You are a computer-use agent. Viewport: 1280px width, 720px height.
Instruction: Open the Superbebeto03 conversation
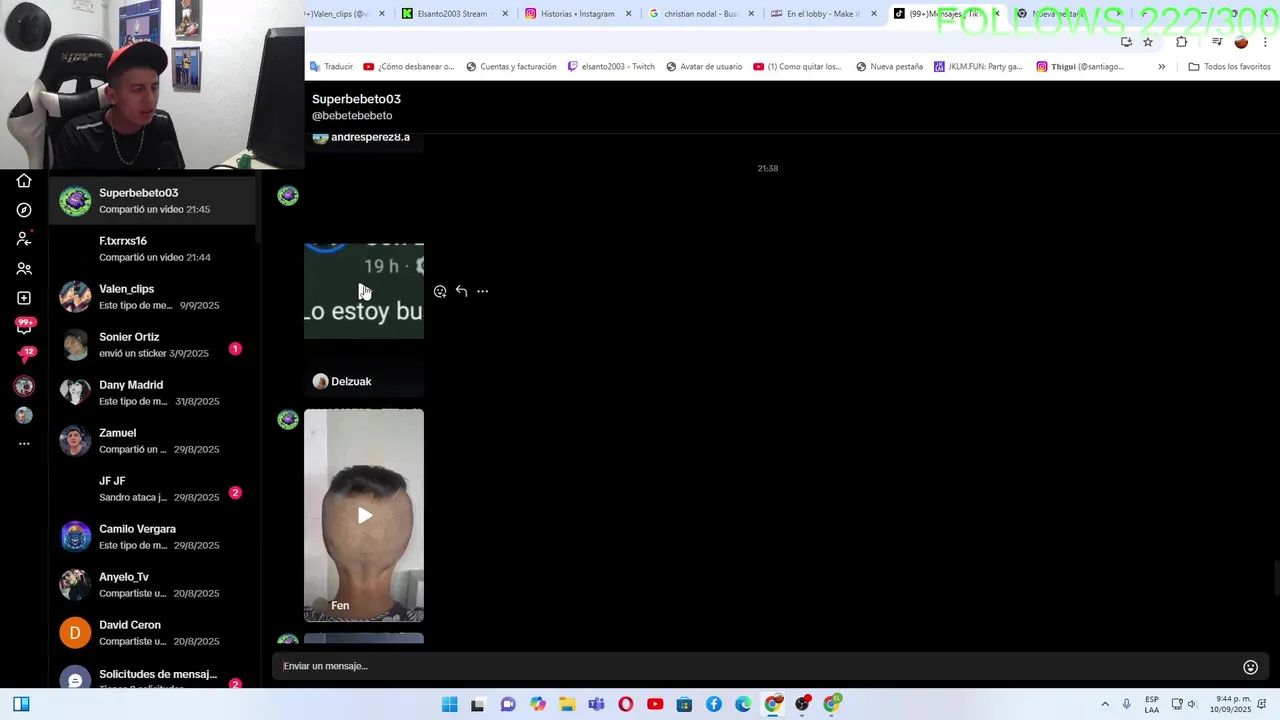point(153,201)
